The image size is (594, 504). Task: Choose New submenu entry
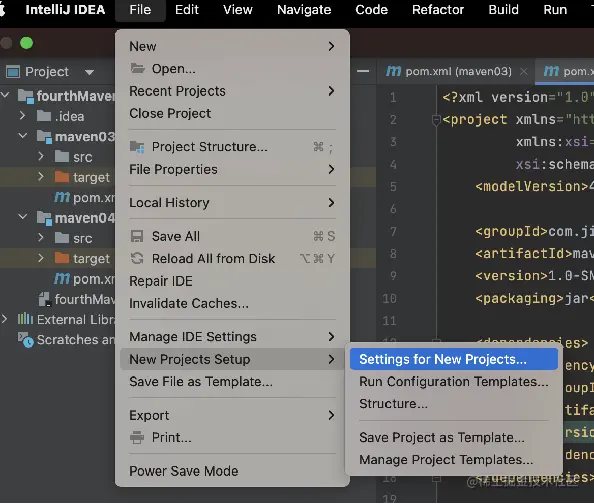(x=232, y=46)
